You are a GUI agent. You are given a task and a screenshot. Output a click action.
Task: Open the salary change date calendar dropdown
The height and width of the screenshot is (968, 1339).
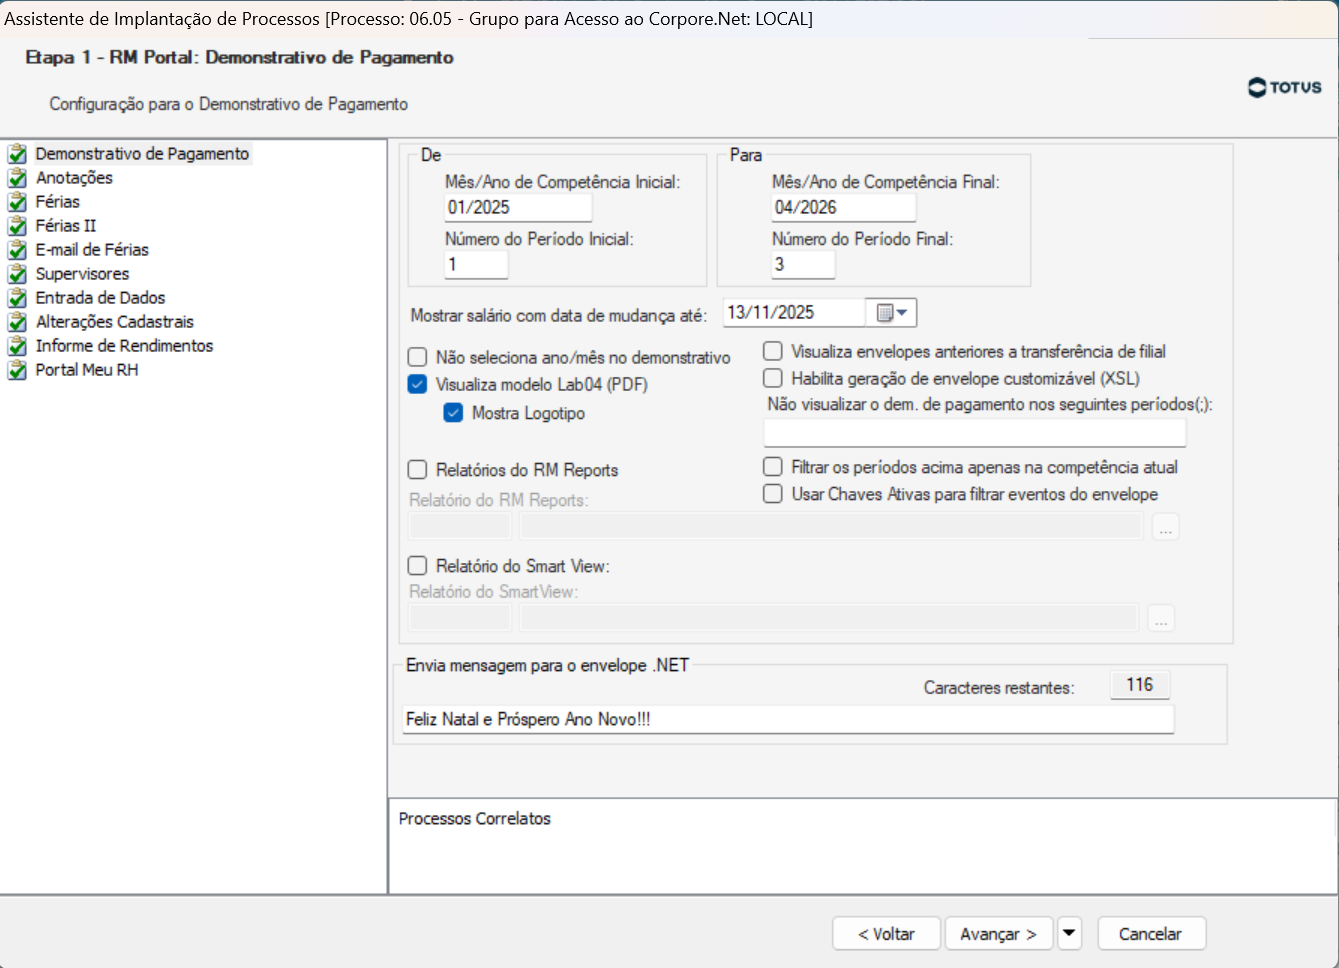tap(891, 313)
